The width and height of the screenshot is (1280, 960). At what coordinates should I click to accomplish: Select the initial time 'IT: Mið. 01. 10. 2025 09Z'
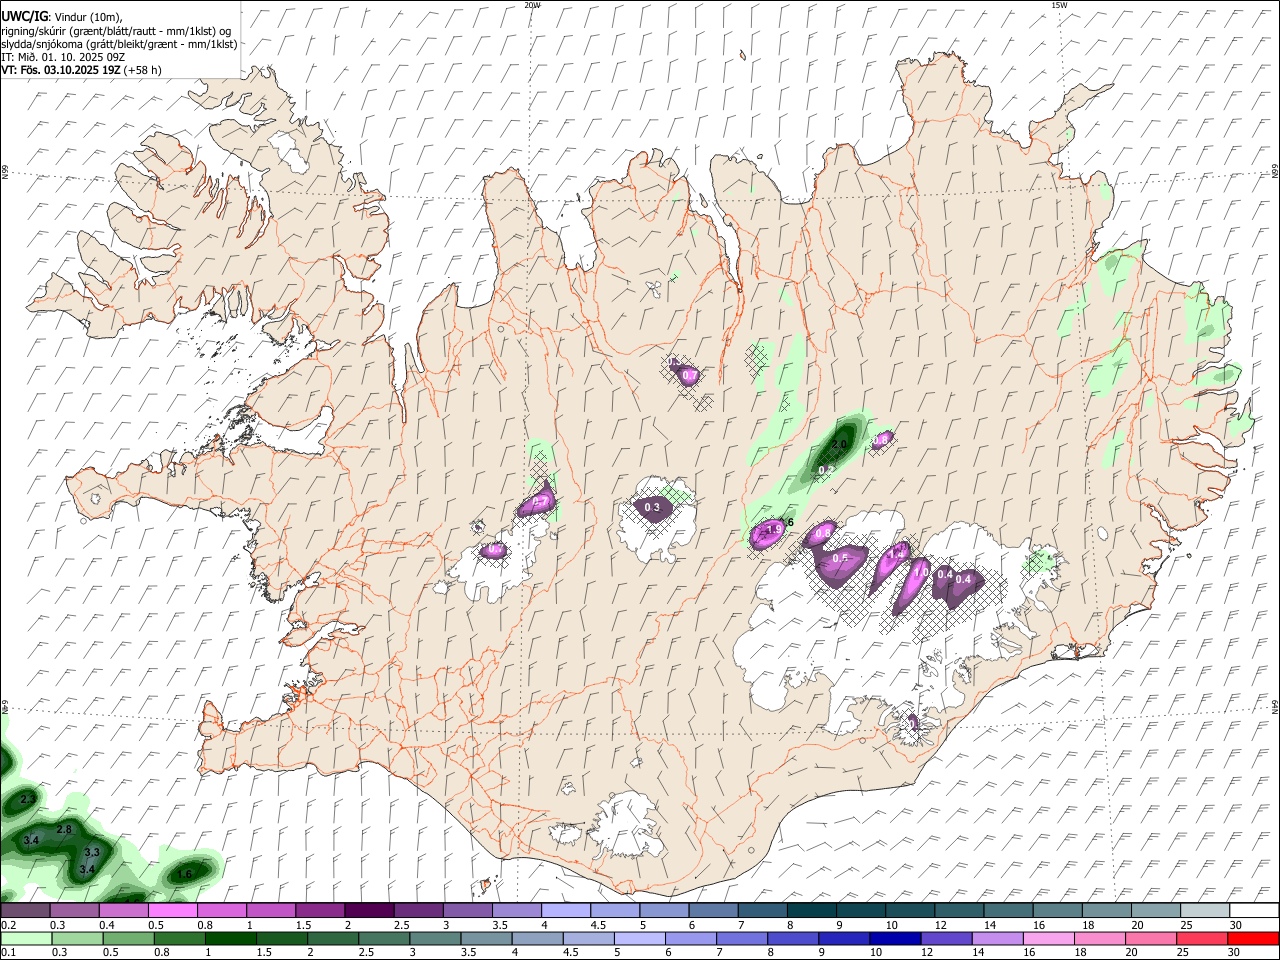63,57
